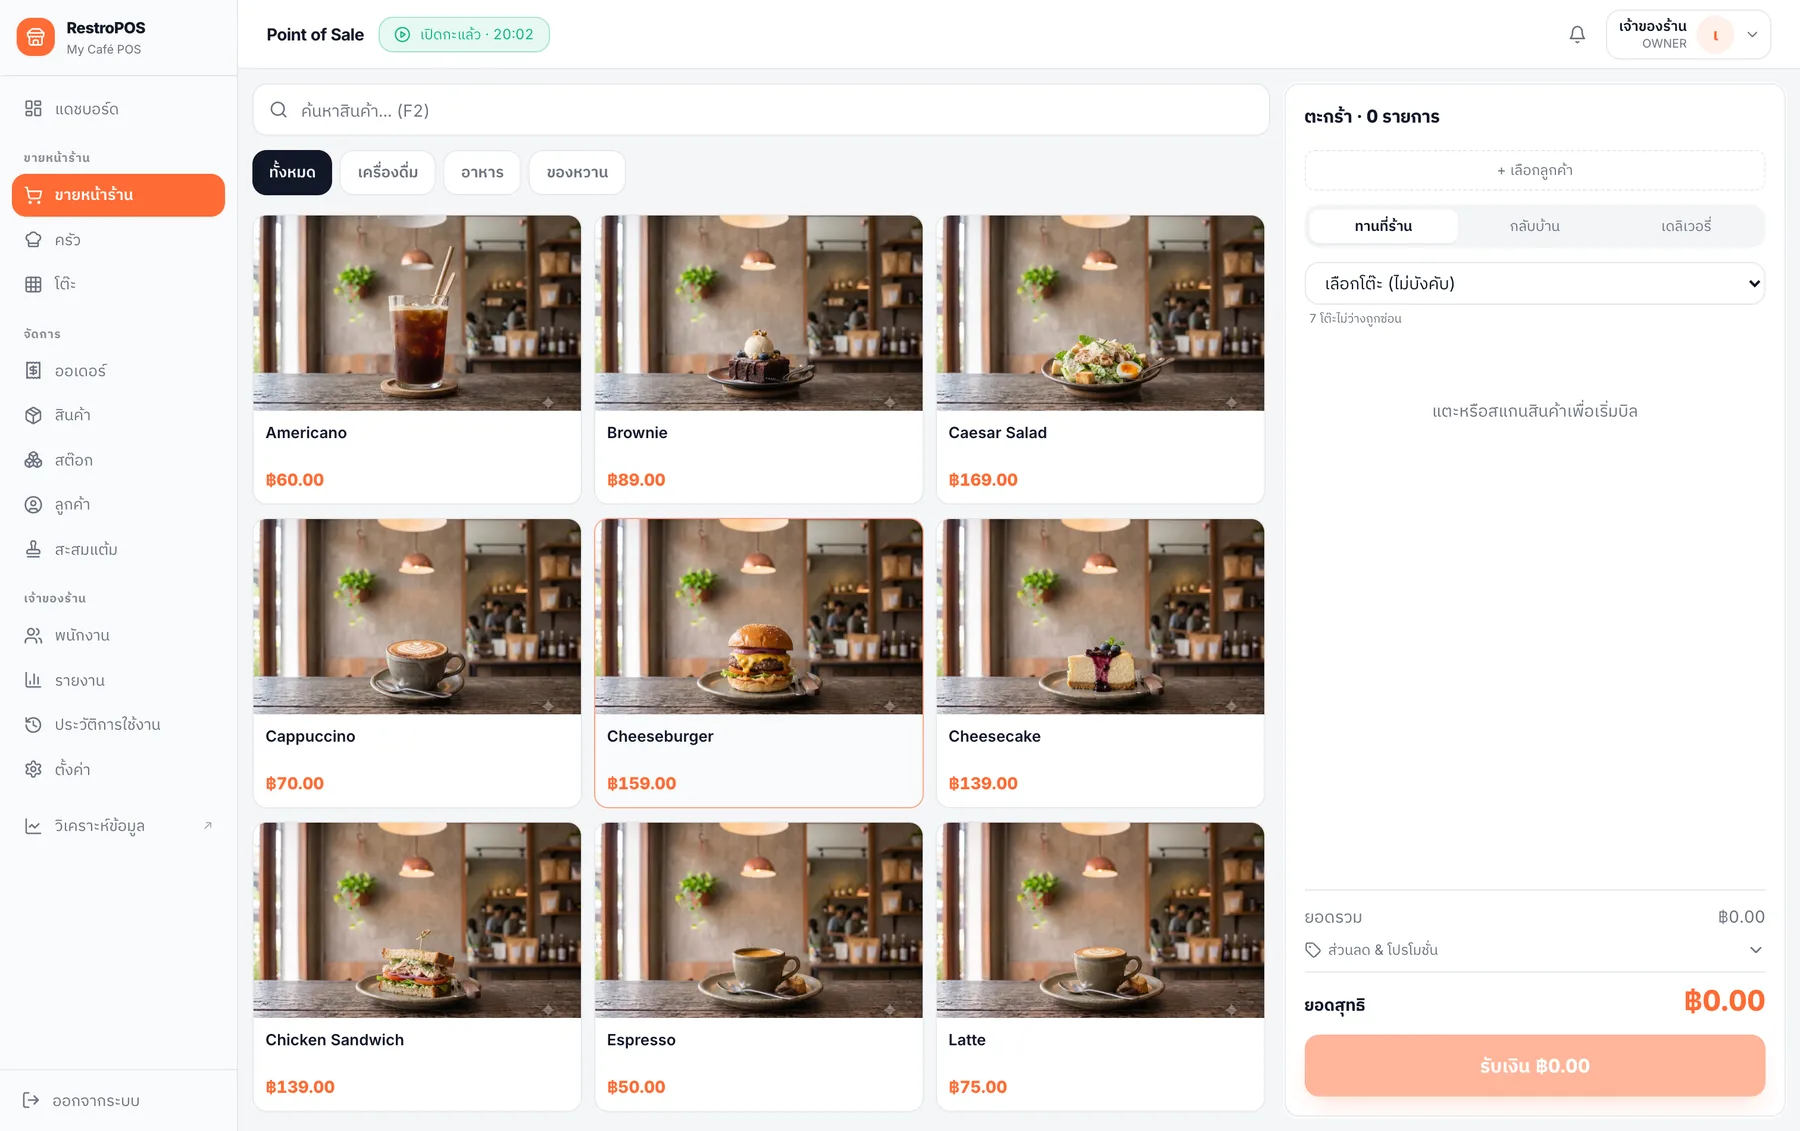Add Caesar Salad product to cart
The image size is (1800, 1131).
1100,359
